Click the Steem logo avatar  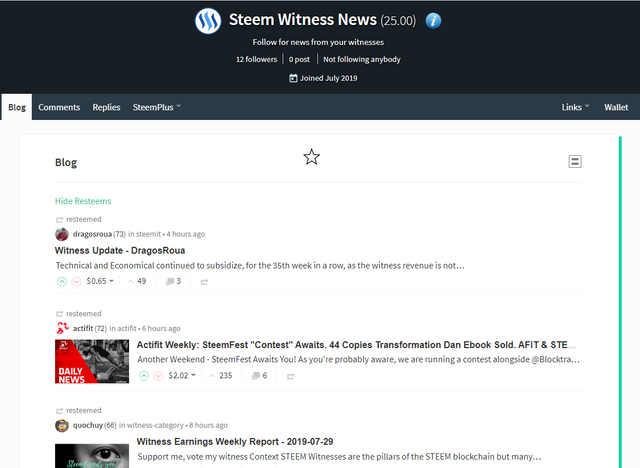tap(208, 21)
